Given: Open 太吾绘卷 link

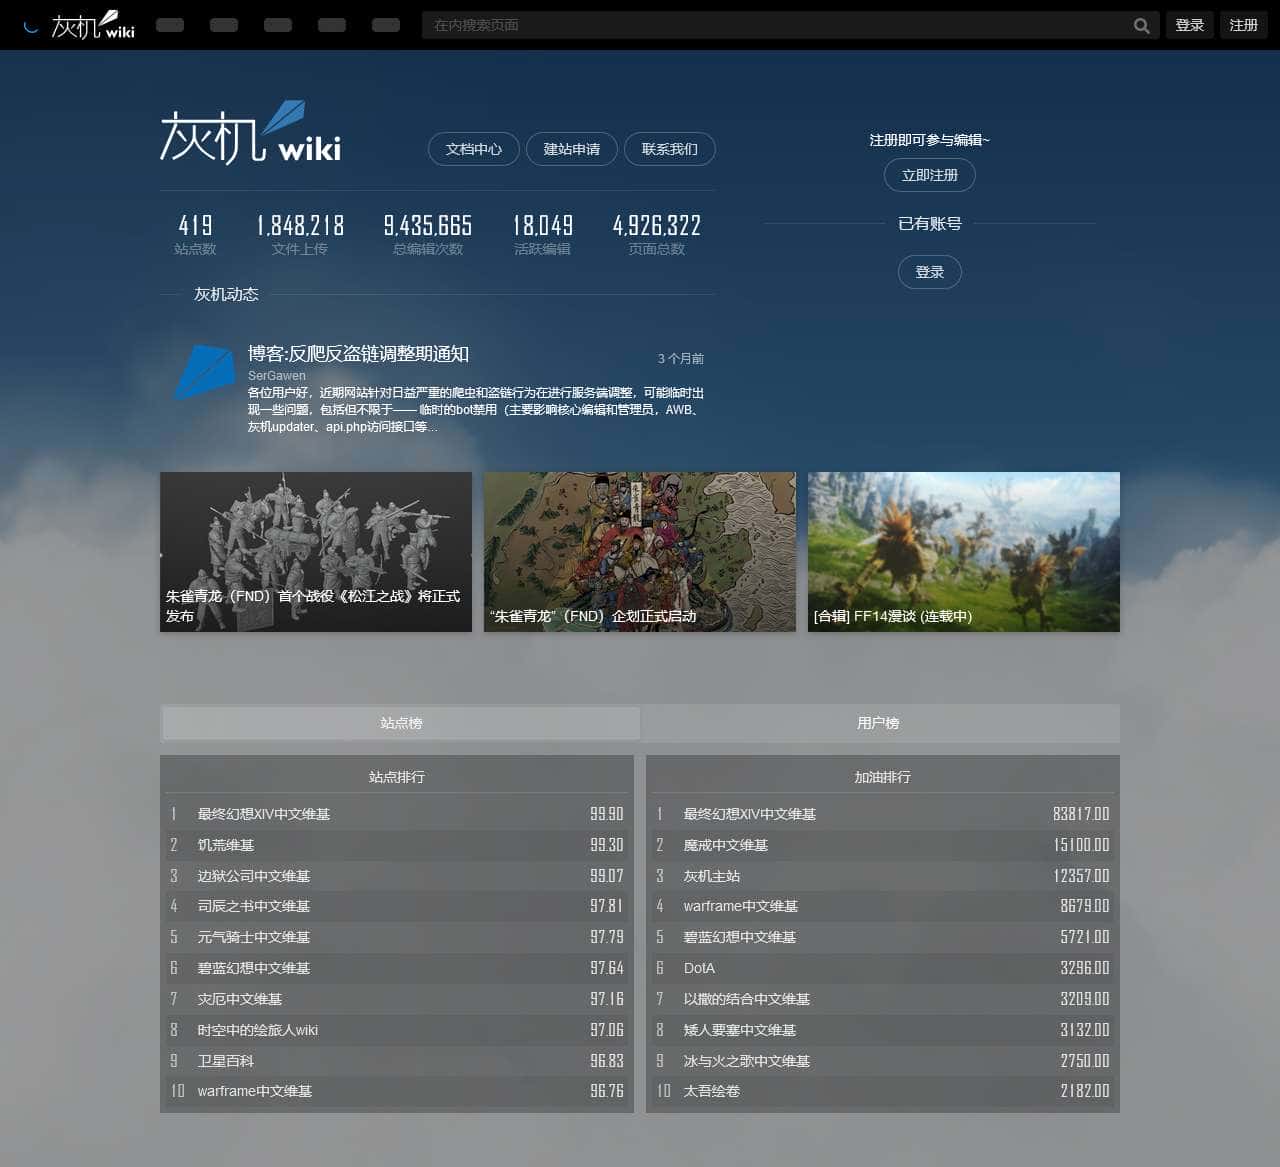Looking at the screenshot, I should (711, 1091).
